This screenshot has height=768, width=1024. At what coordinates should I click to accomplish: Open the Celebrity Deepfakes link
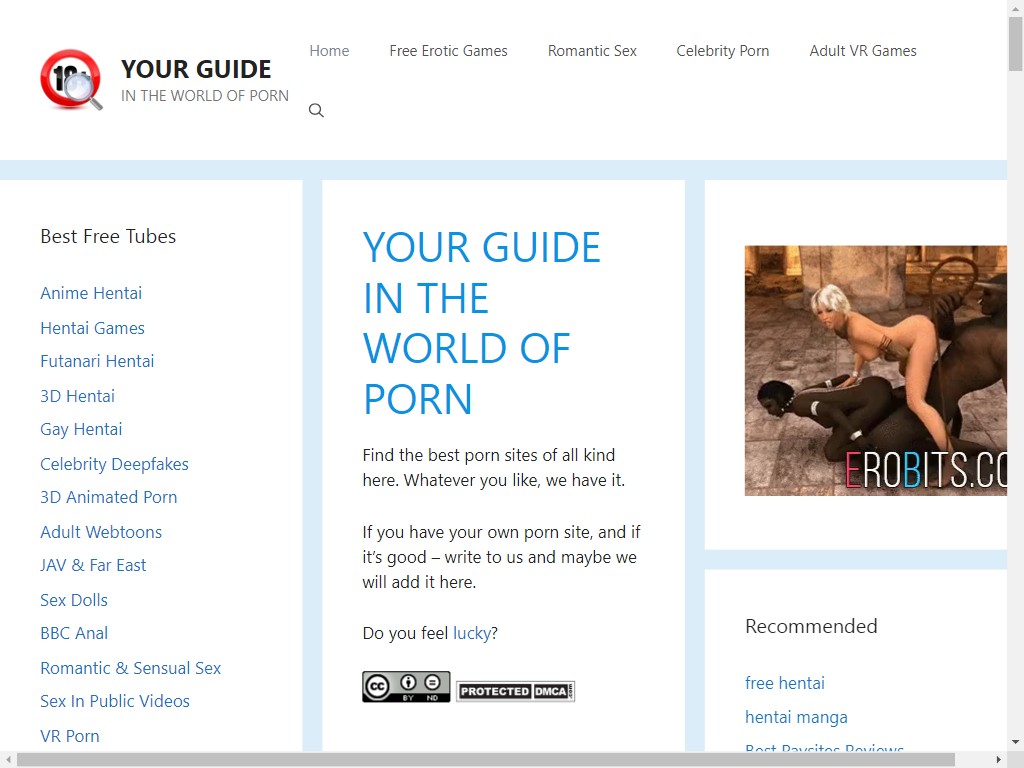114,464
